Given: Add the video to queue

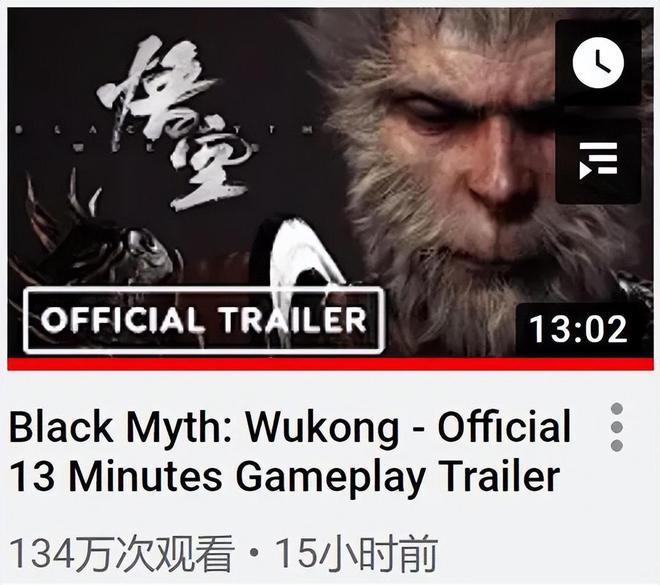Looking at the screenshot, I should pyautogui.click(x=598, y=160).
